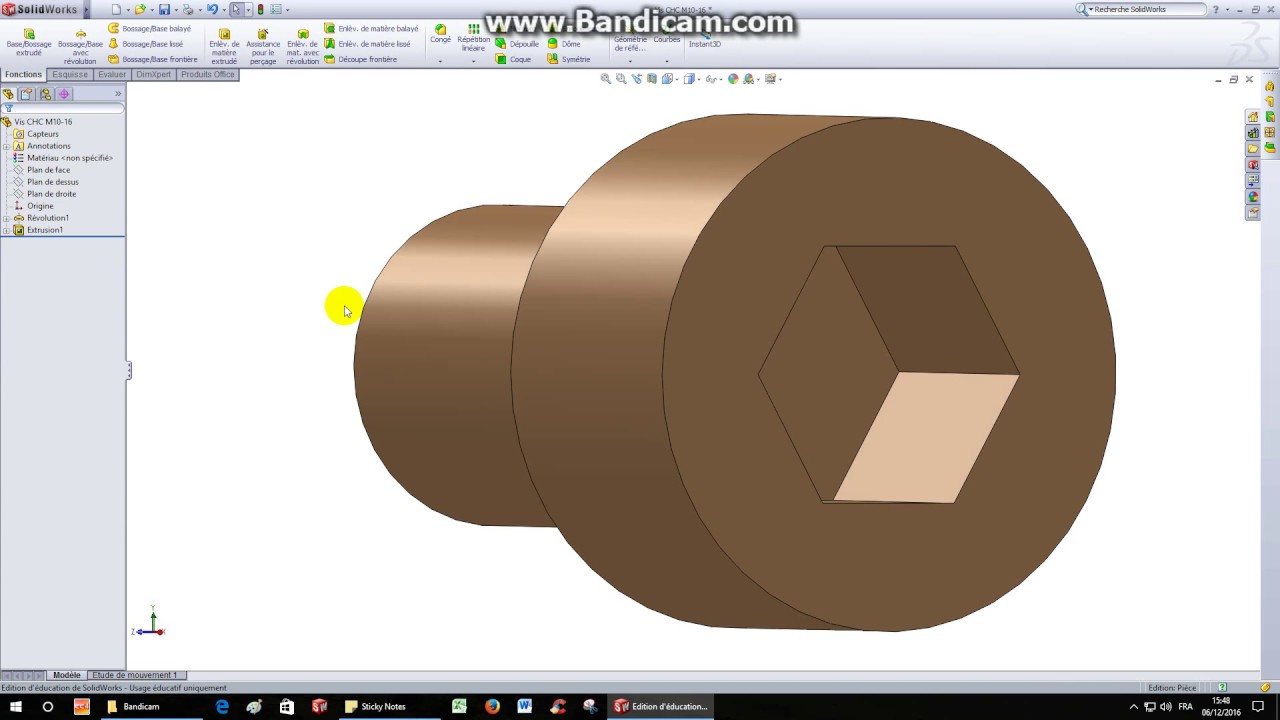Choose Bossage/Base balayé feature
This screenshot has width=1280, height=720.
pos(149,29)
